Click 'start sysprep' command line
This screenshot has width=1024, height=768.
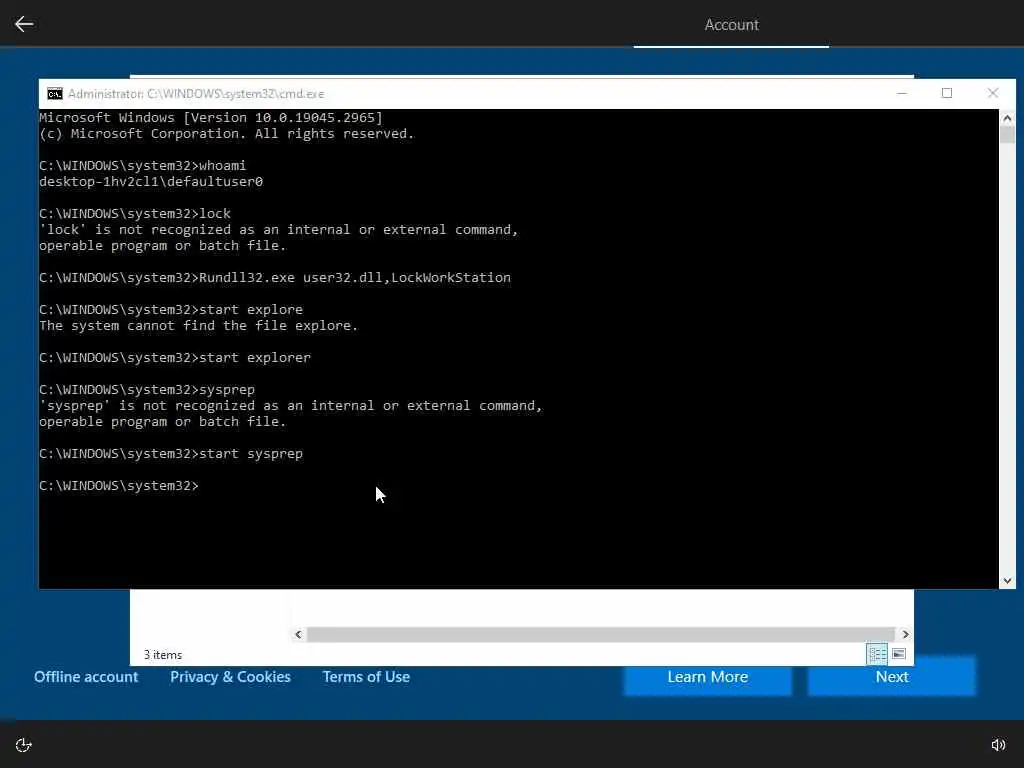pyautogui.click(x=171, y=454)
